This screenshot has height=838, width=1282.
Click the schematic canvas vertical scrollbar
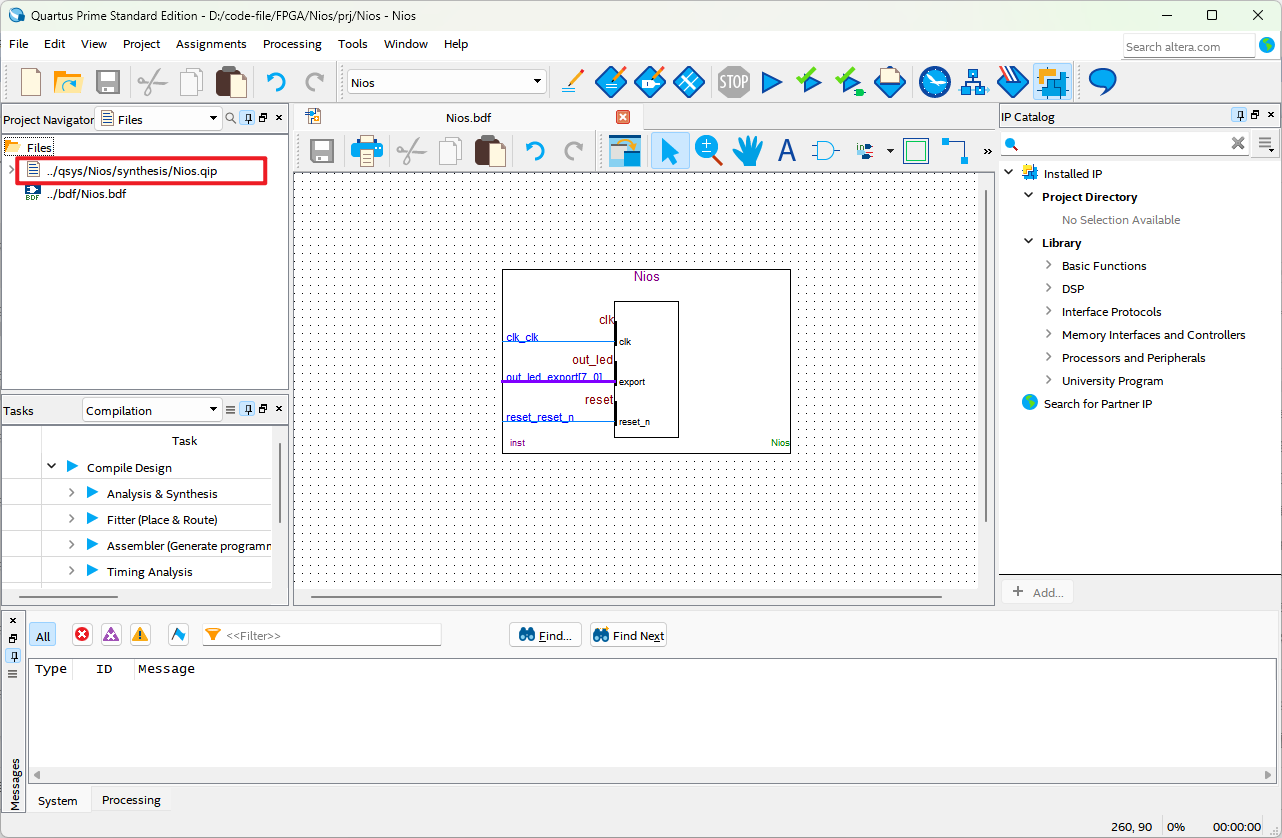click(987, 356)
